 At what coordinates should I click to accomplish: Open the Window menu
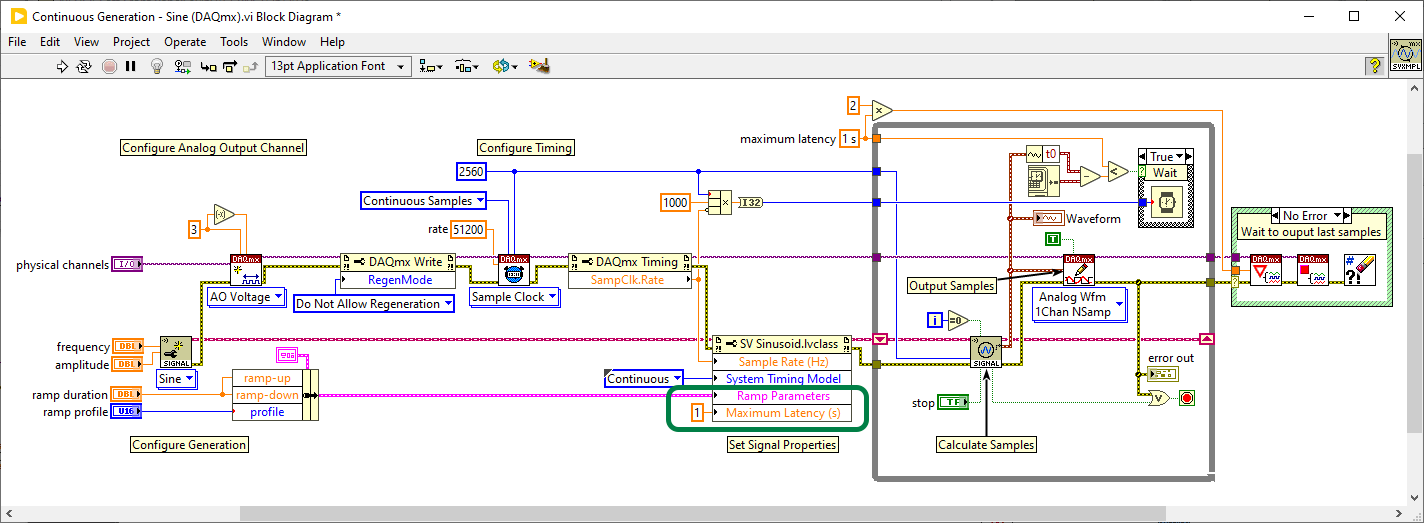tap(284, 42)
